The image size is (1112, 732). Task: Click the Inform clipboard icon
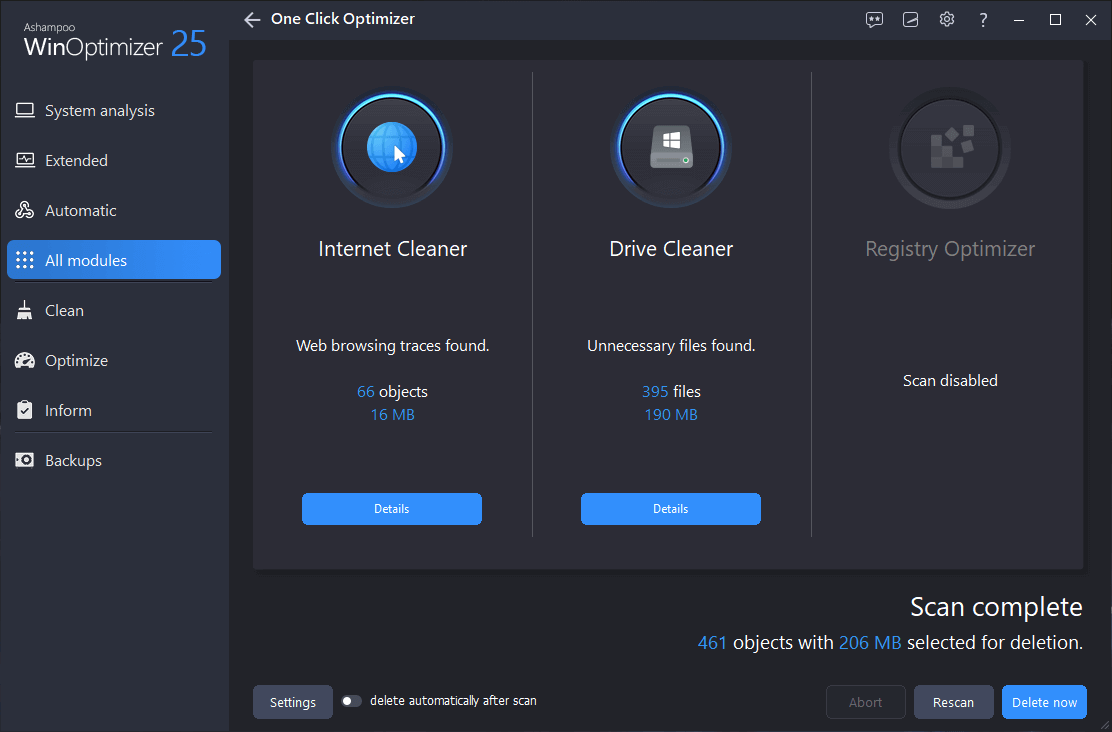25,410
